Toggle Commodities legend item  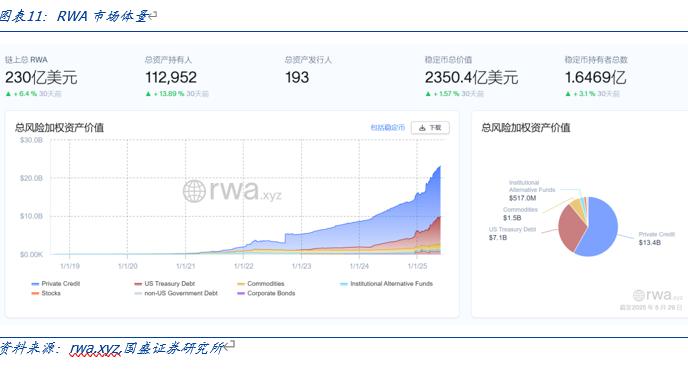pyautogui.click(x=261, y=284)
